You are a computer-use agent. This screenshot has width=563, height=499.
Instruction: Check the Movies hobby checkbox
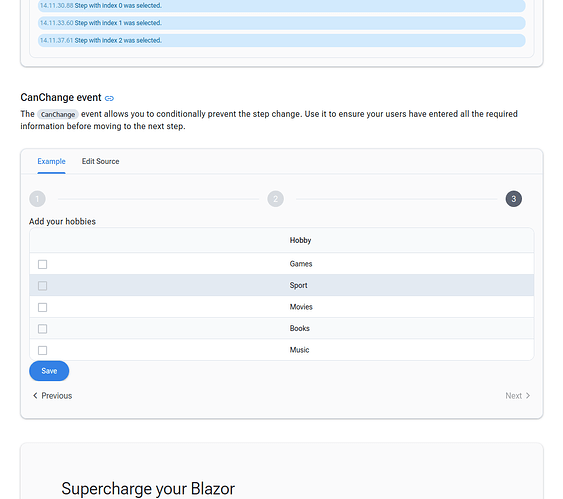click(42, 307)
